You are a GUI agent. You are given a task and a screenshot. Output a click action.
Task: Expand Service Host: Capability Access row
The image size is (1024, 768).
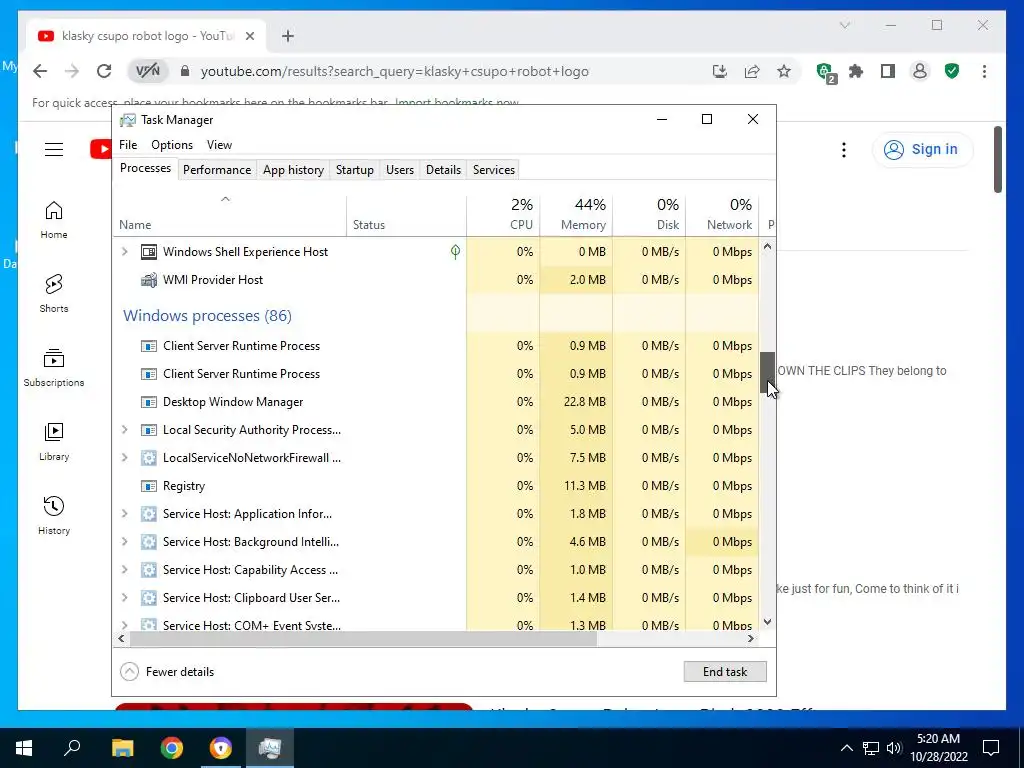pos(125,570)
